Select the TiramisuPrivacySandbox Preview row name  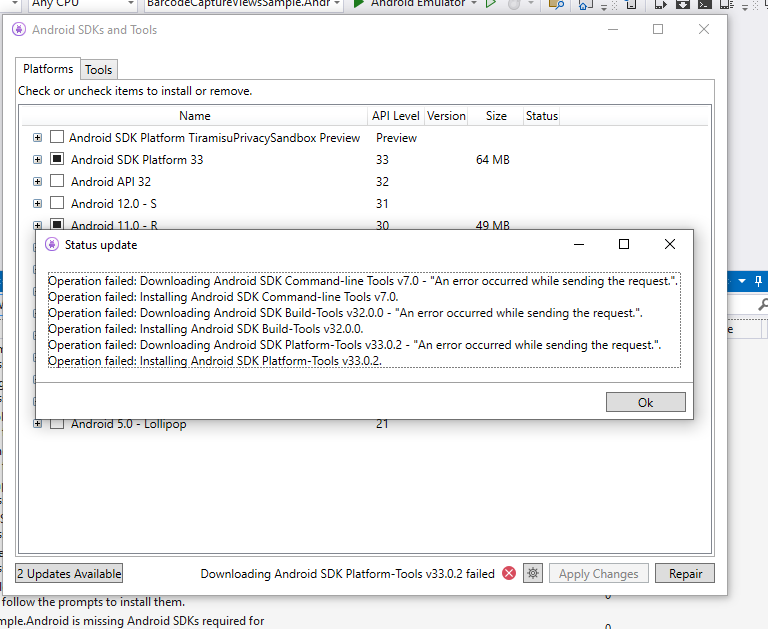(x=215, y=138)
